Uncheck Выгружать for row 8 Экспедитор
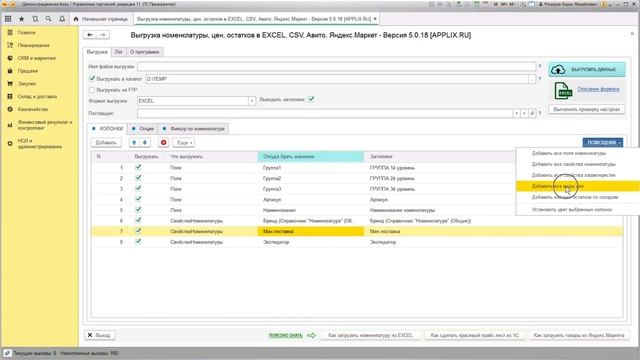640x360 pixels. tap(138, 242)
